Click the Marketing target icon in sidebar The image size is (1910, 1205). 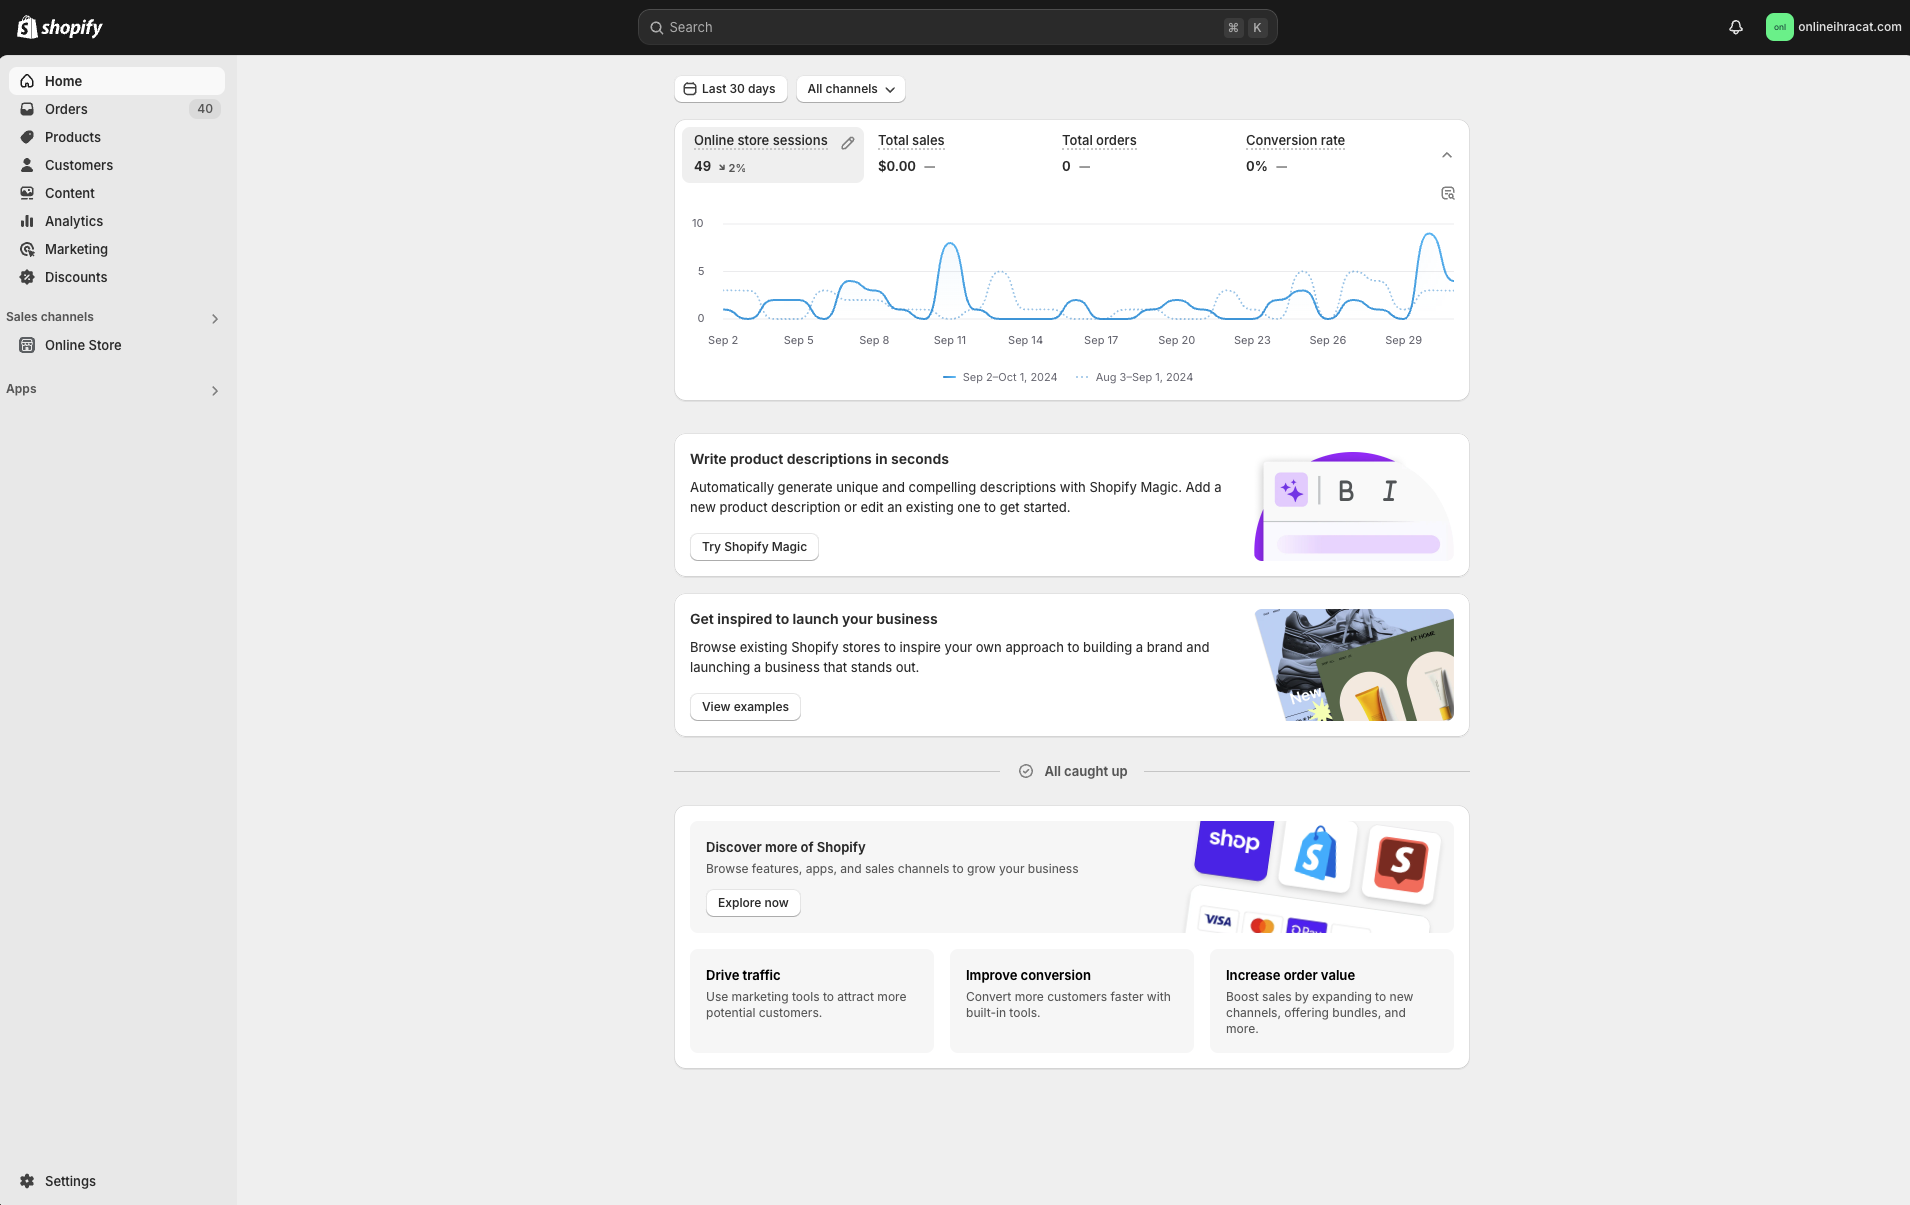[27, 249]
